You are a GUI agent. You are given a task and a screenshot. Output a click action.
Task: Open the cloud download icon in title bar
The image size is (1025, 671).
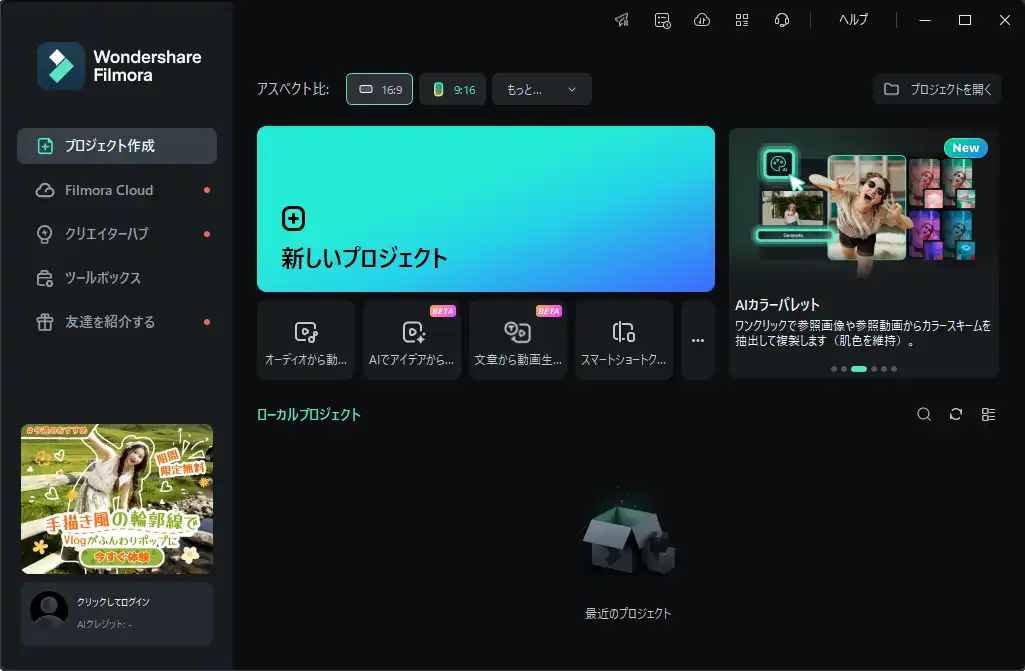tap(702, 20)
